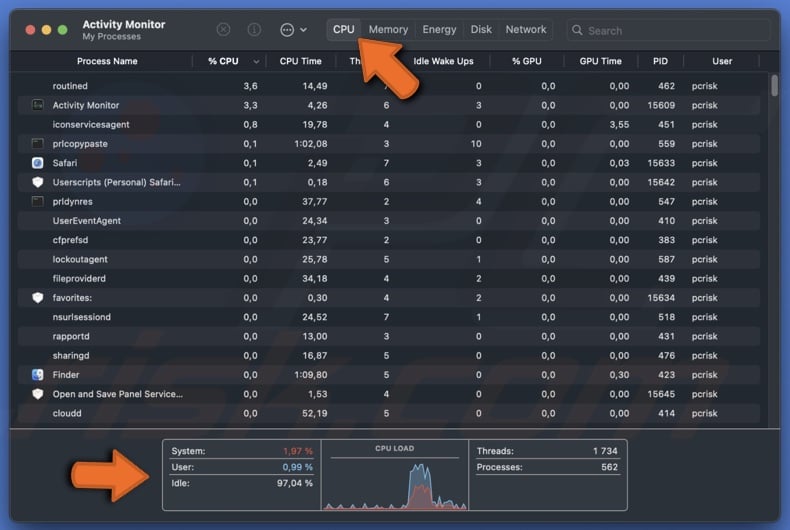Click the System 1,97 % value
The width and height of the screenshot is (790, 530).
point(298,451)
